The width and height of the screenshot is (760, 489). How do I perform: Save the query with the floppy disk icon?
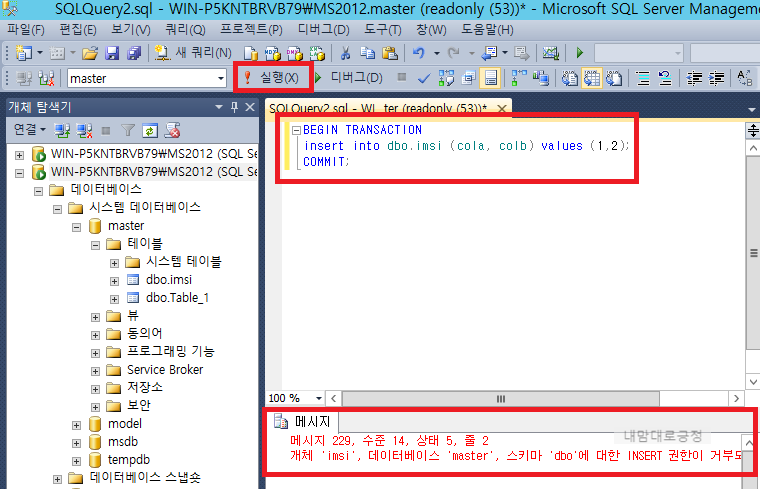(112, 53)
